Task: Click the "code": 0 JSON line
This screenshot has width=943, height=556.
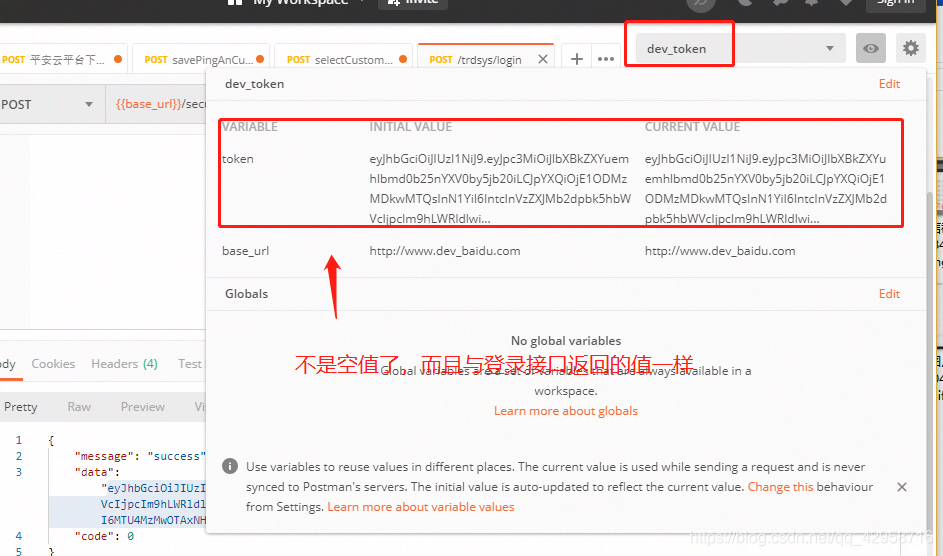Action: (x=104, y=536)
